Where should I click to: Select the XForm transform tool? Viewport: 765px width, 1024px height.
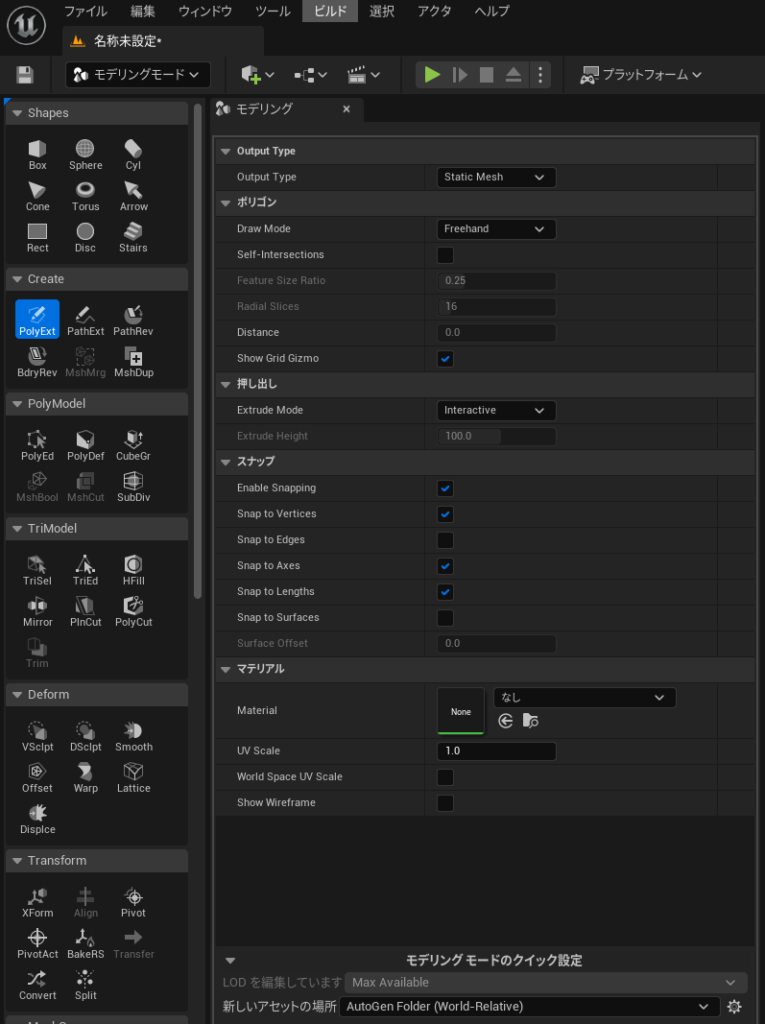click(x=37, y=901)
